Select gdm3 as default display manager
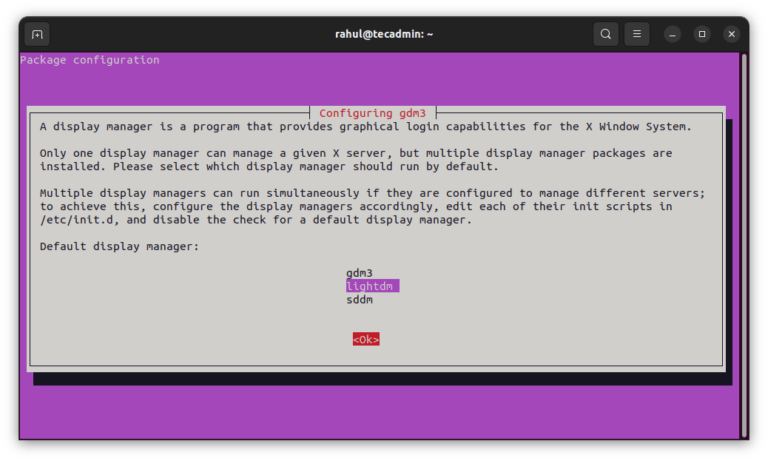768x461 pixels. (x=359, y=273)
